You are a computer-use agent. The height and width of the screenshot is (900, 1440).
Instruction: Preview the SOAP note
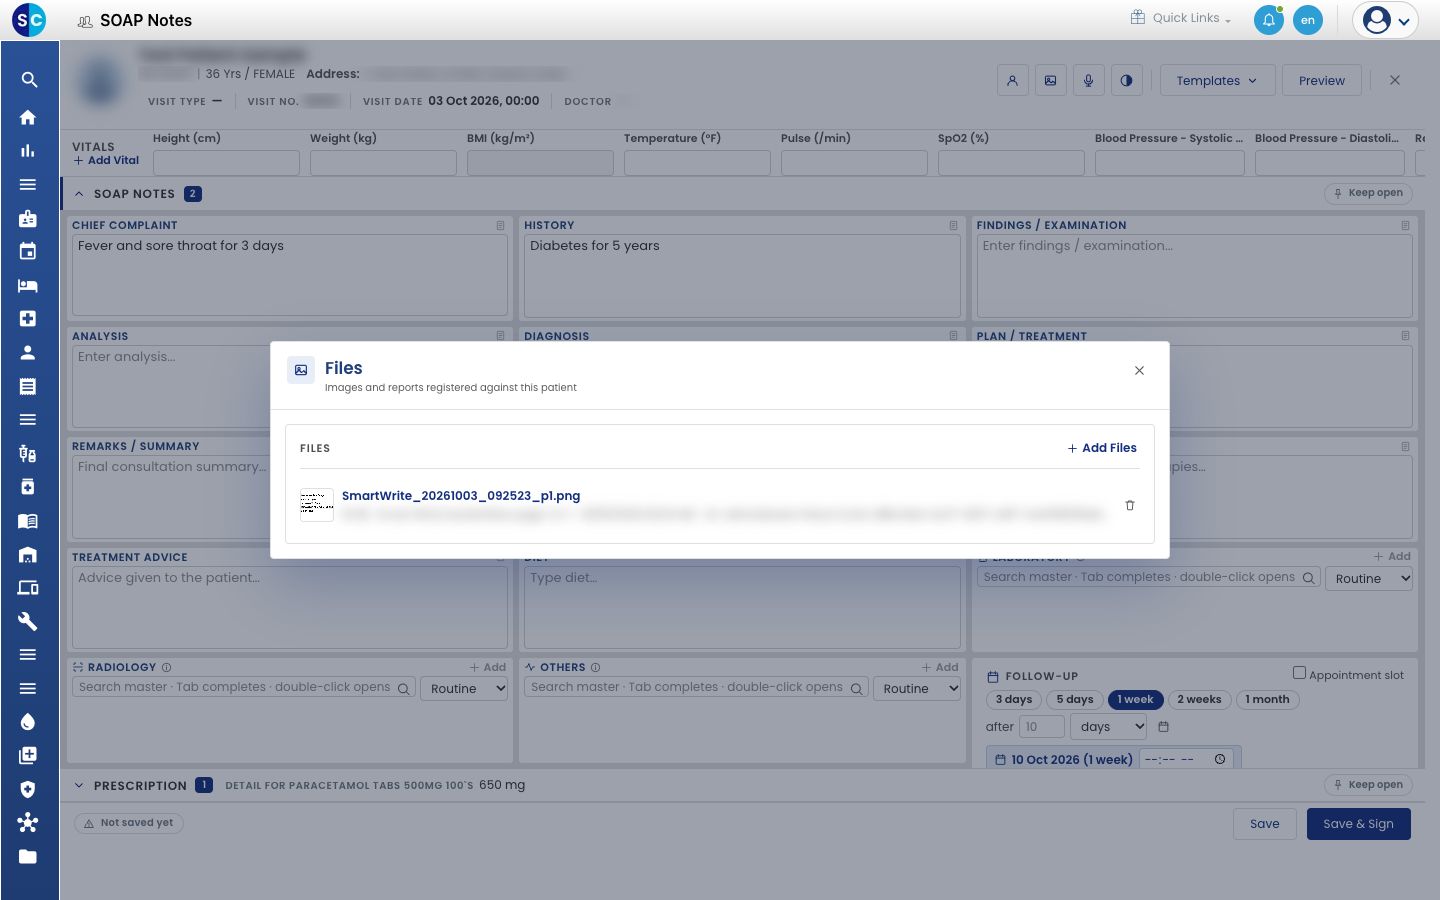click(x=1322, y=81)
